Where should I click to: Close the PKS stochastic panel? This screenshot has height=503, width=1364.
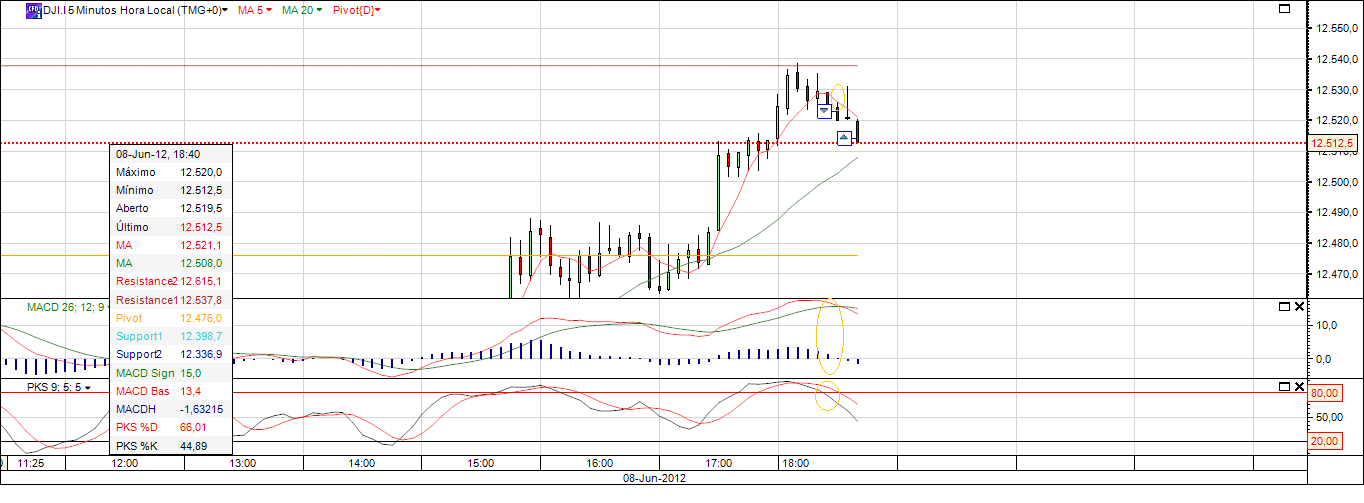[x=1299, y=386]
